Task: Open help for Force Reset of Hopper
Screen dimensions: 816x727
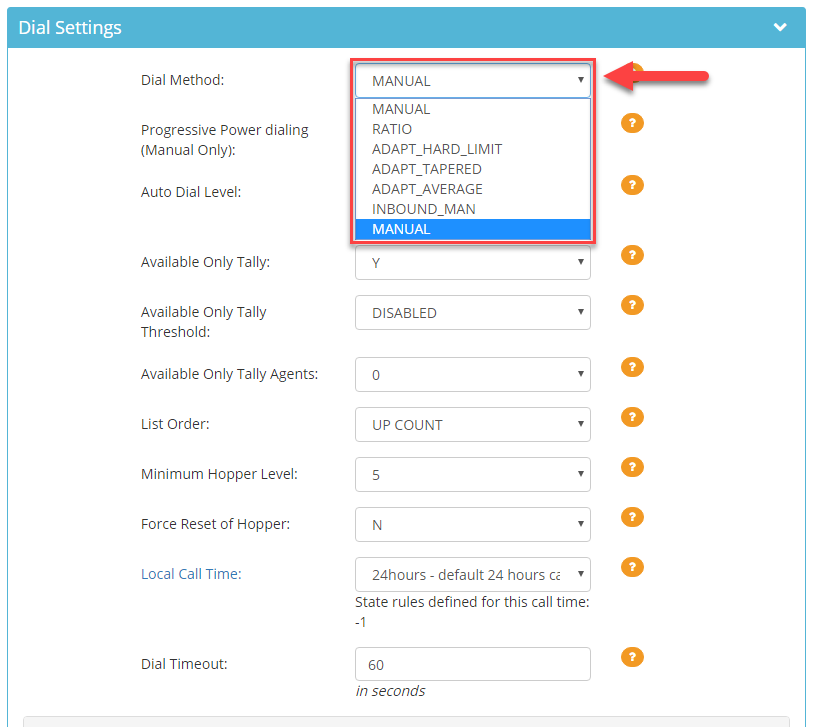Action: [x=632, y=517]
